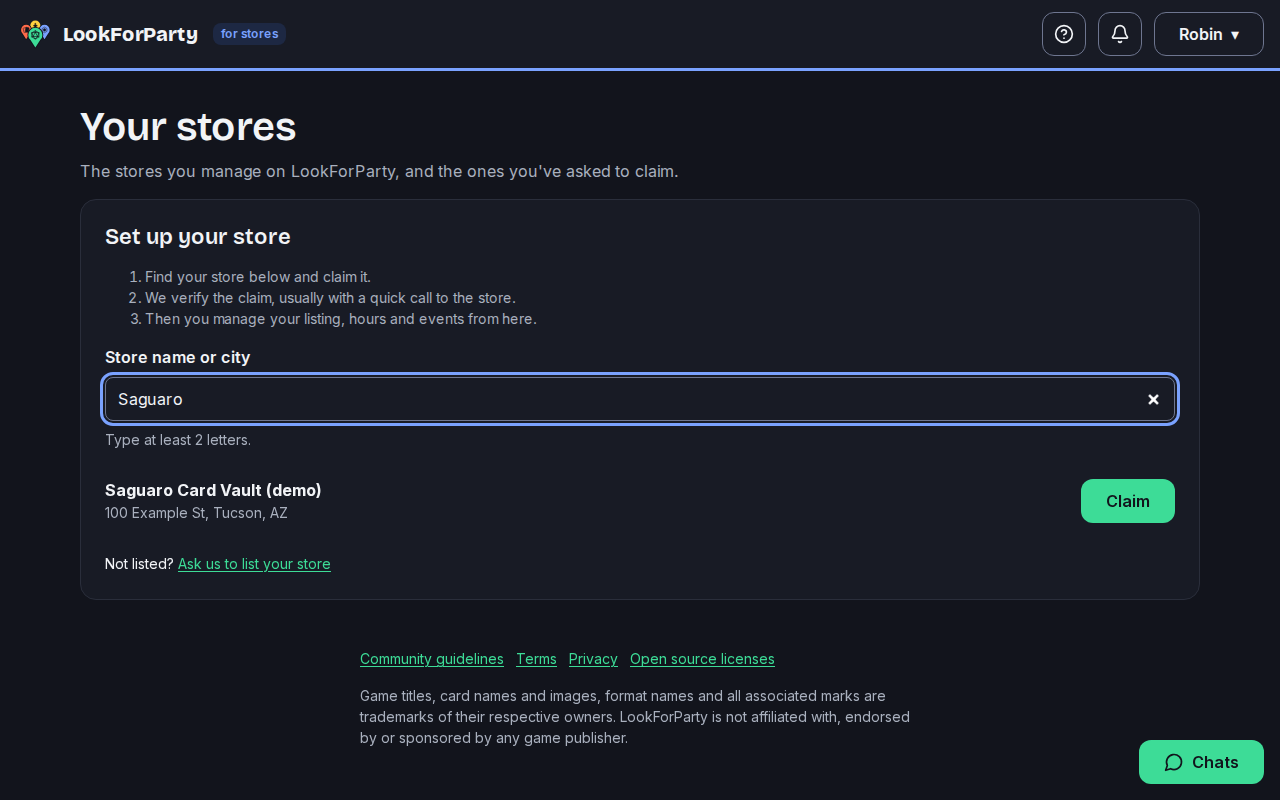Open the notifications bell icon
Image resolution: width=1280 pixels, height=800 pixels.
coord(1120,34)
